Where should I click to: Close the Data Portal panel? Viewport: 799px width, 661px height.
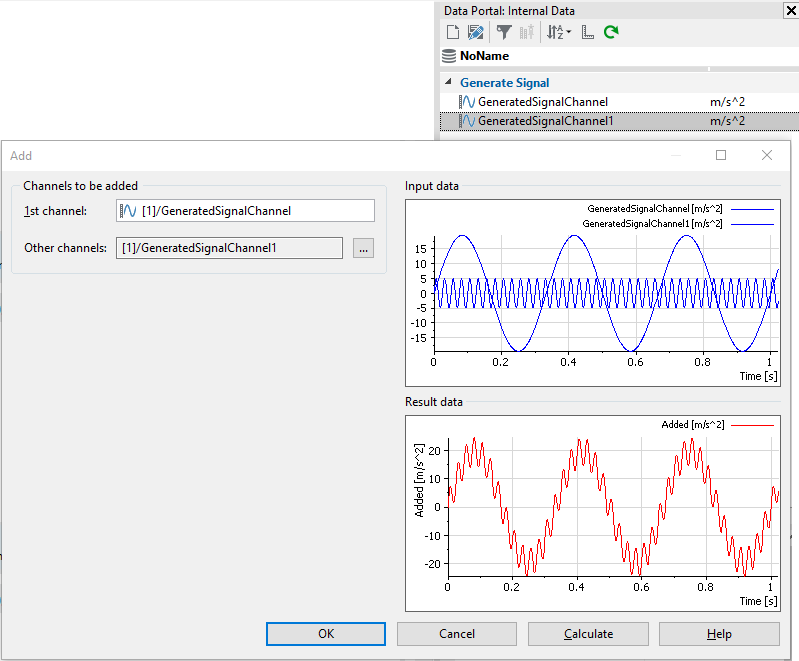tap(789, 10)
